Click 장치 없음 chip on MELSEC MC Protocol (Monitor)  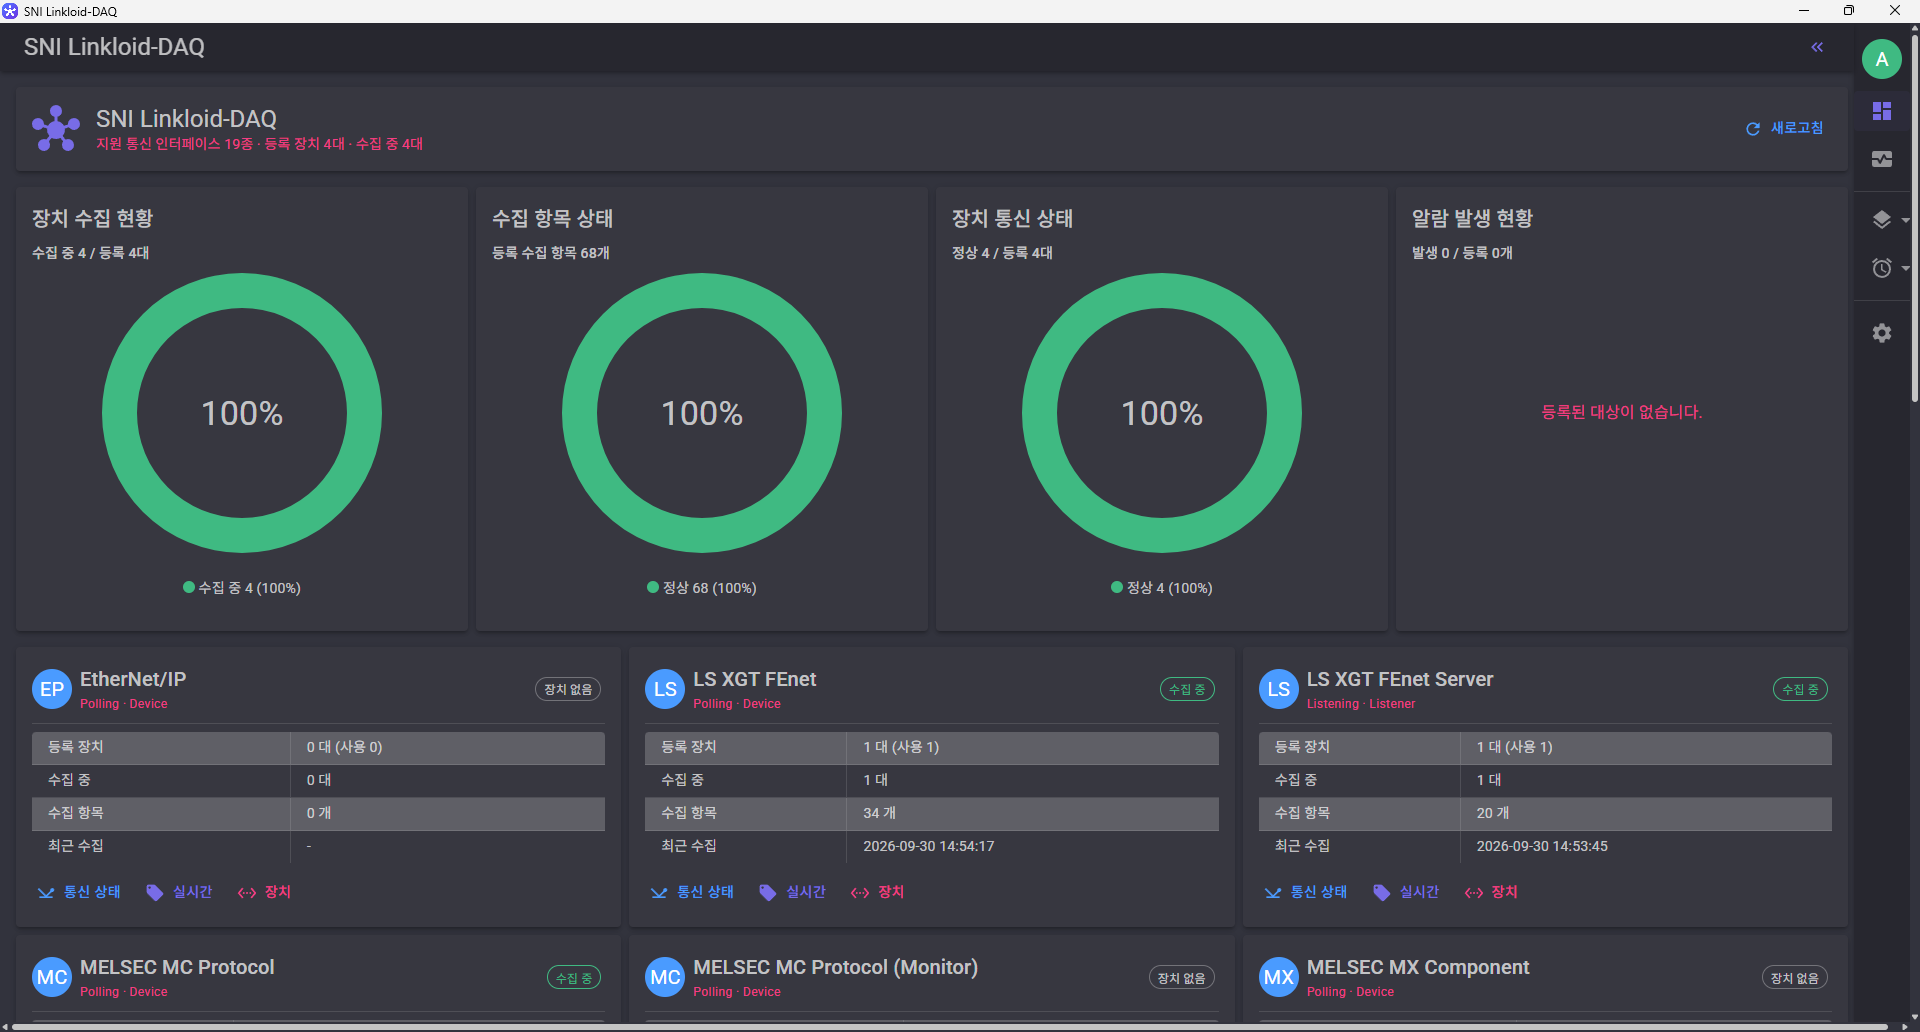1181,977
